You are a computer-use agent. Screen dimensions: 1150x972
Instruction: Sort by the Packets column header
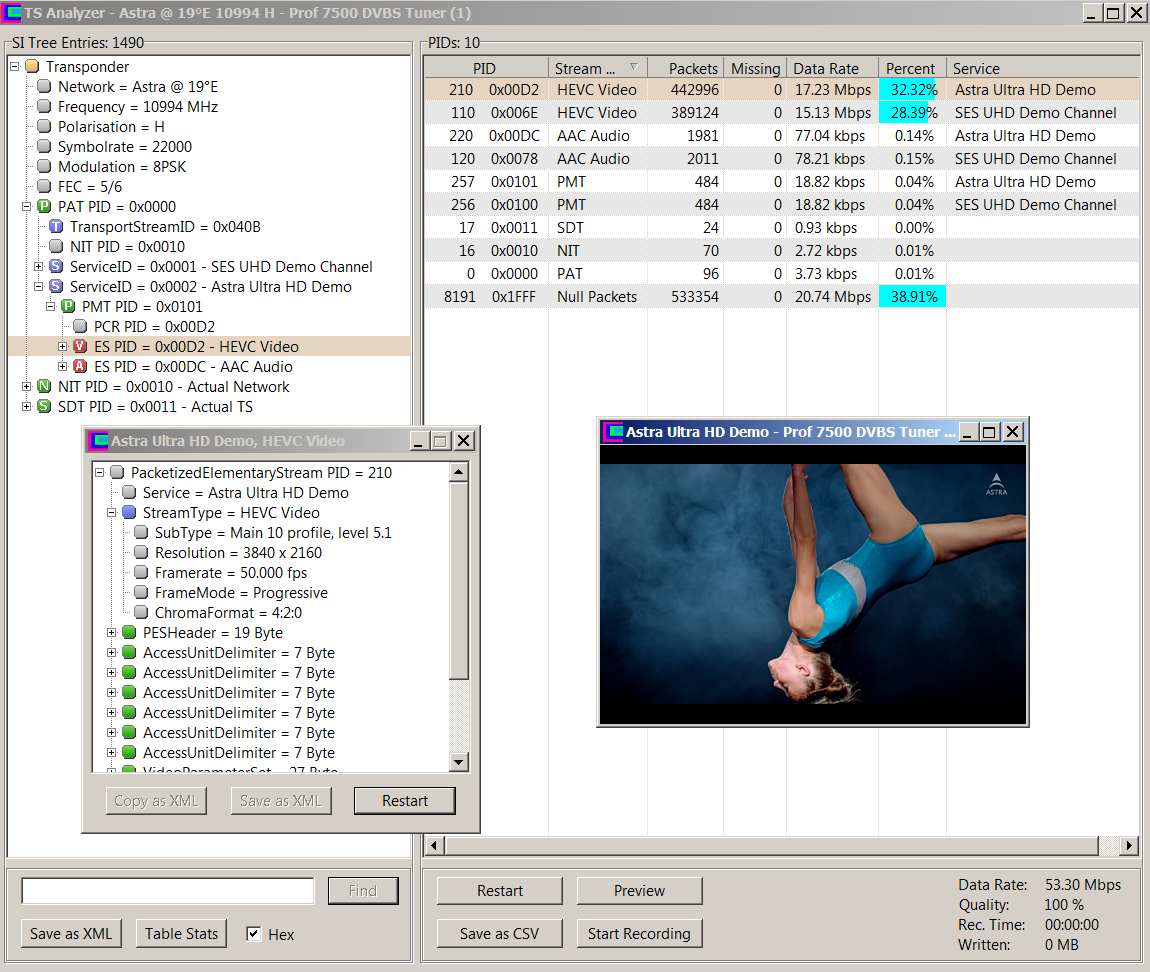[686, 68]
